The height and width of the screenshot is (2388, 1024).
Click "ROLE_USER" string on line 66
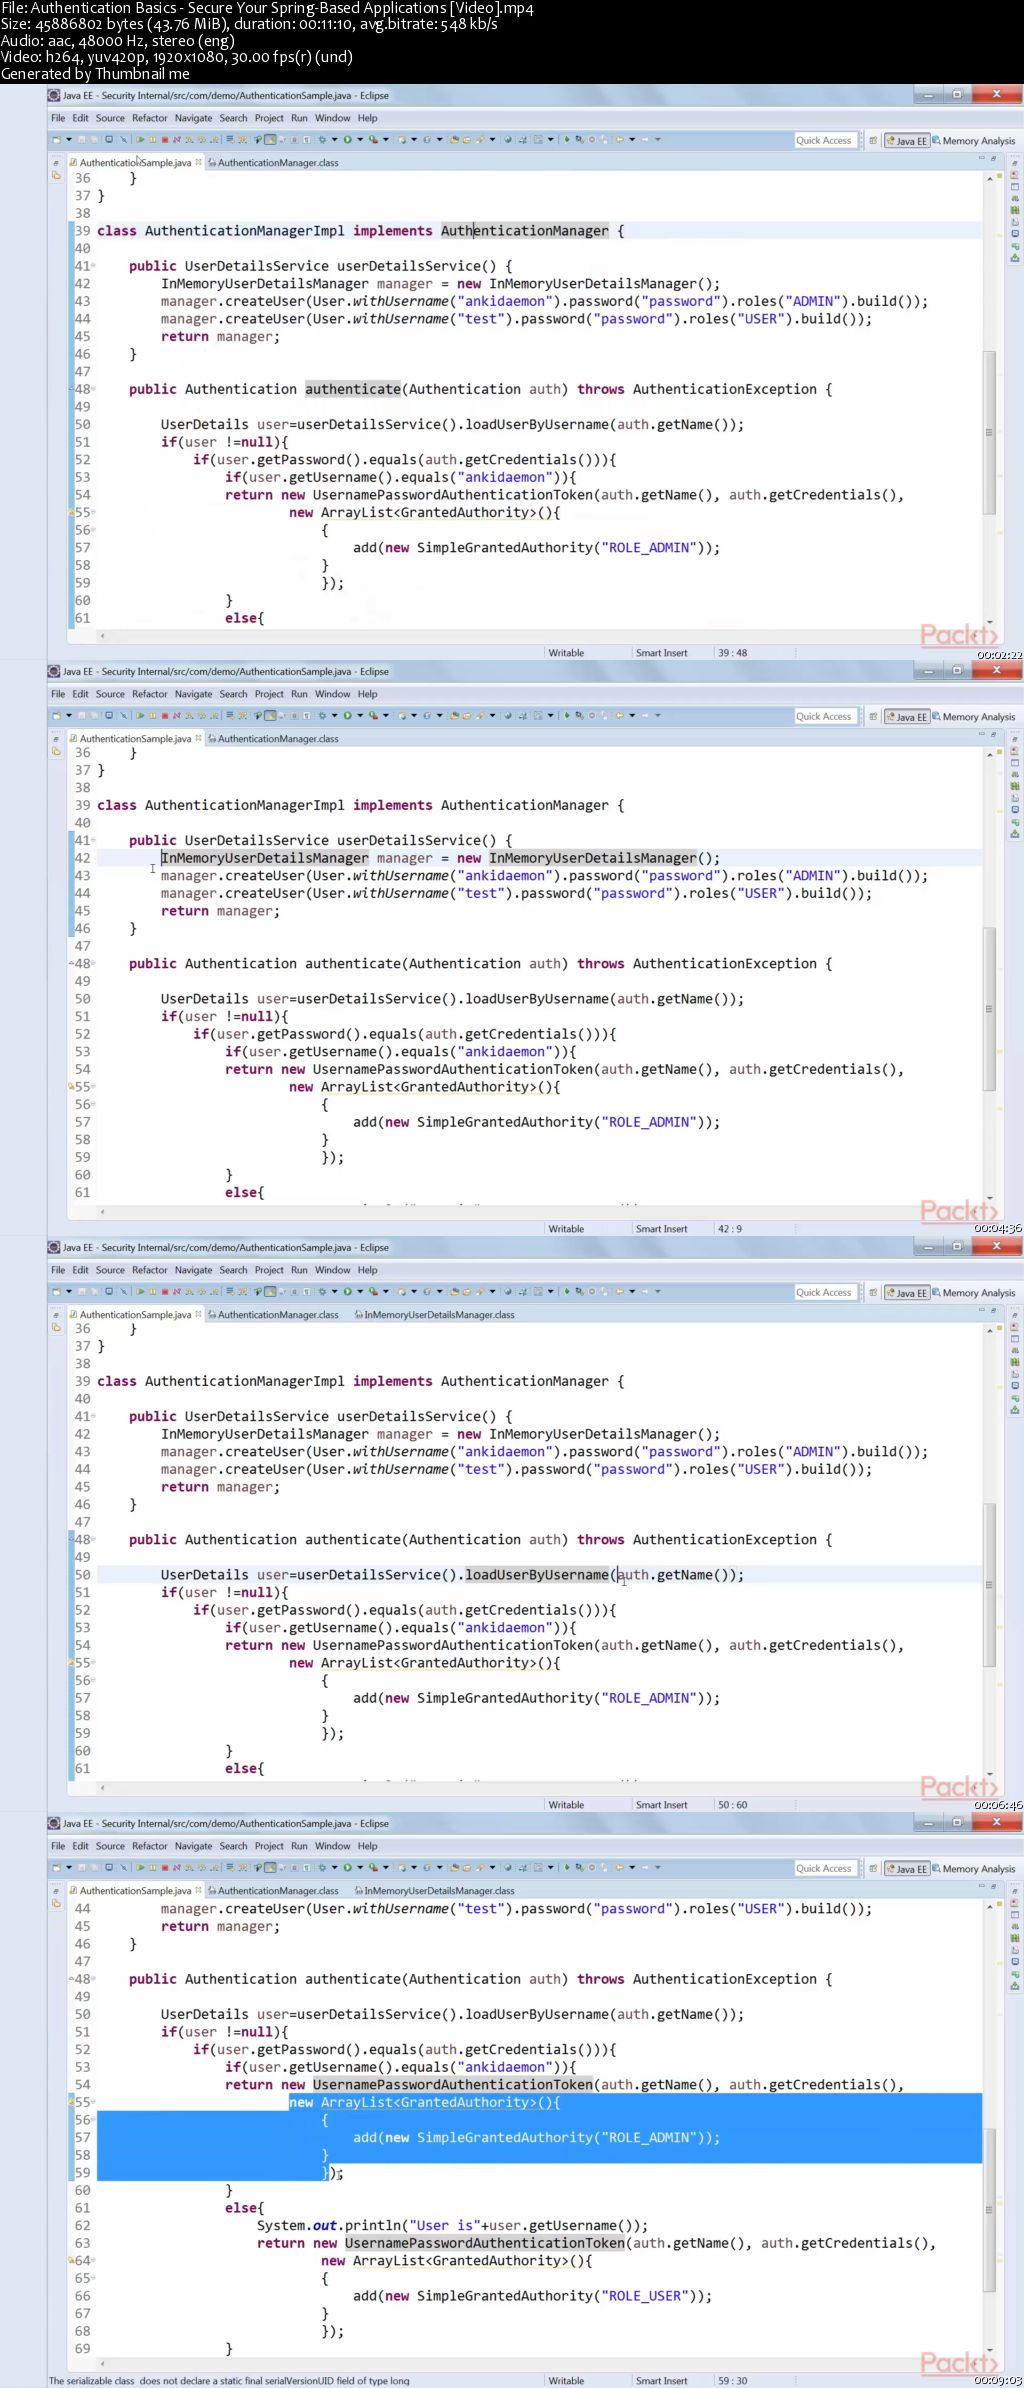pyautogui.click(x=648, y=2296)
